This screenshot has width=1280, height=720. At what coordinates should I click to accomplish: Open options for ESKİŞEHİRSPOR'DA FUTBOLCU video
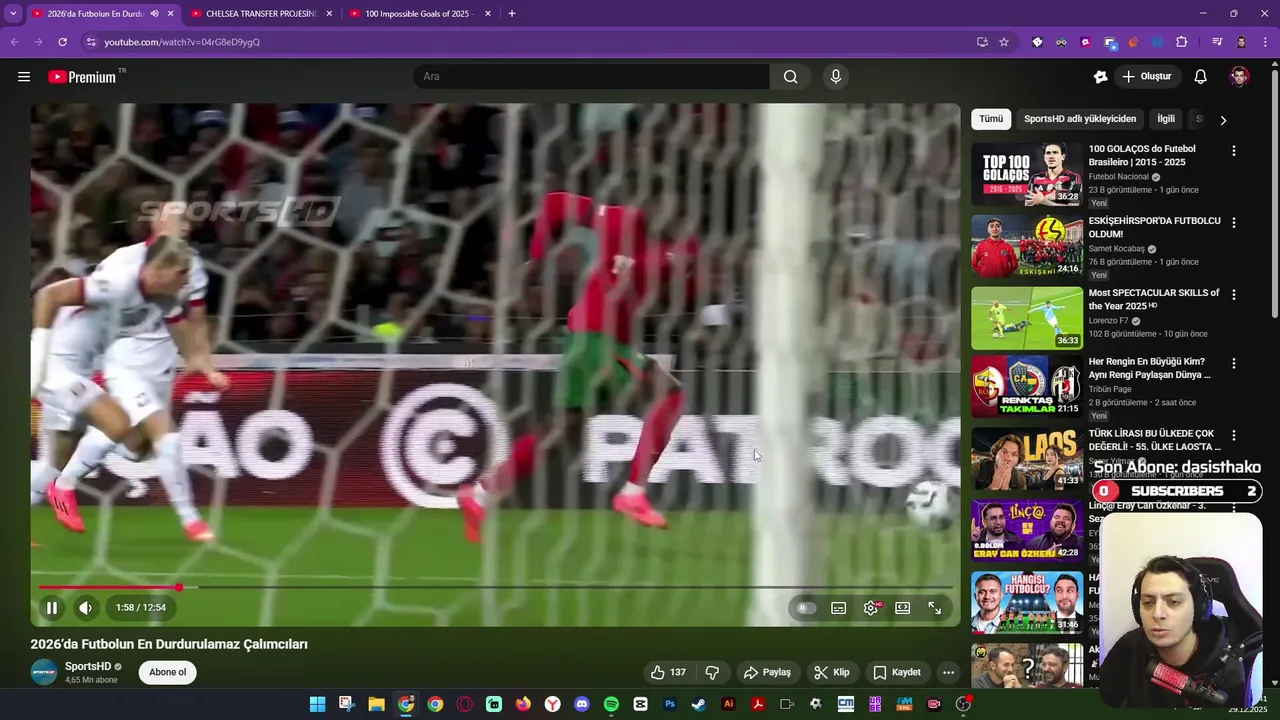pos(1233,223)
